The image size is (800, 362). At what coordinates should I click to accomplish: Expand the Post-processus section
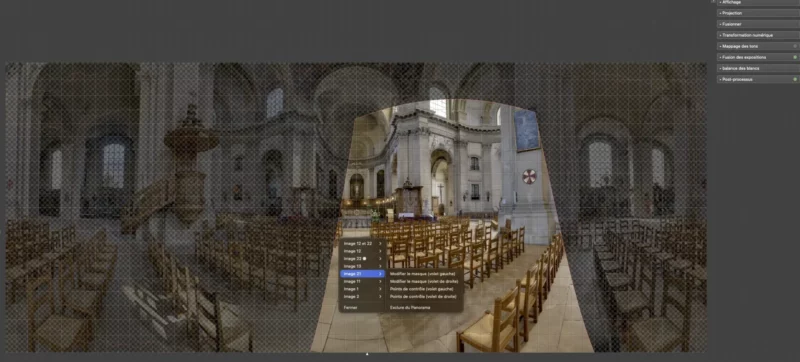coord(758,80)
